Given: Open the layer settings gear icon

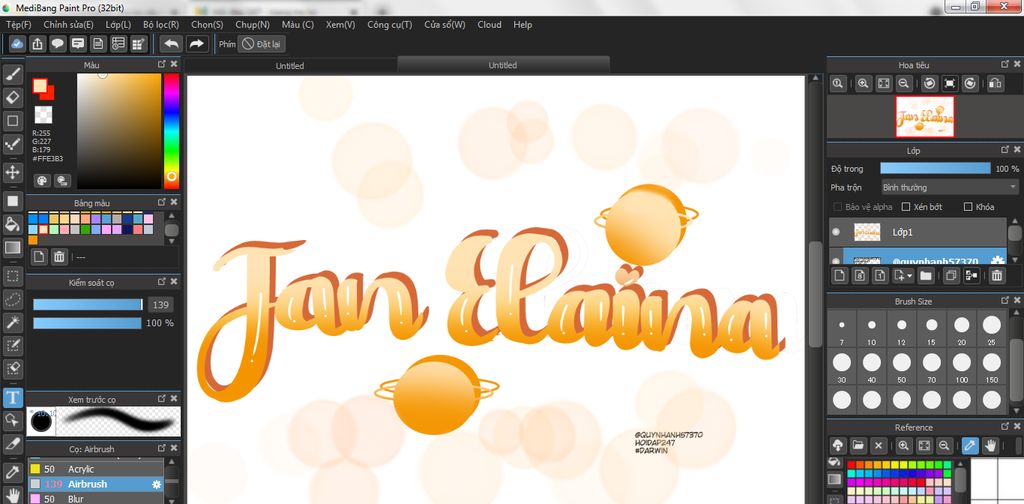Looking at the screenshot, I should coord(997,260).
